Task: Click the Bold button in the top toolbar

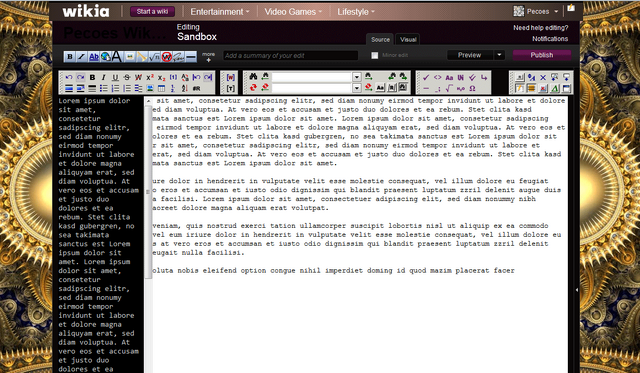Action: pos(70,56)
